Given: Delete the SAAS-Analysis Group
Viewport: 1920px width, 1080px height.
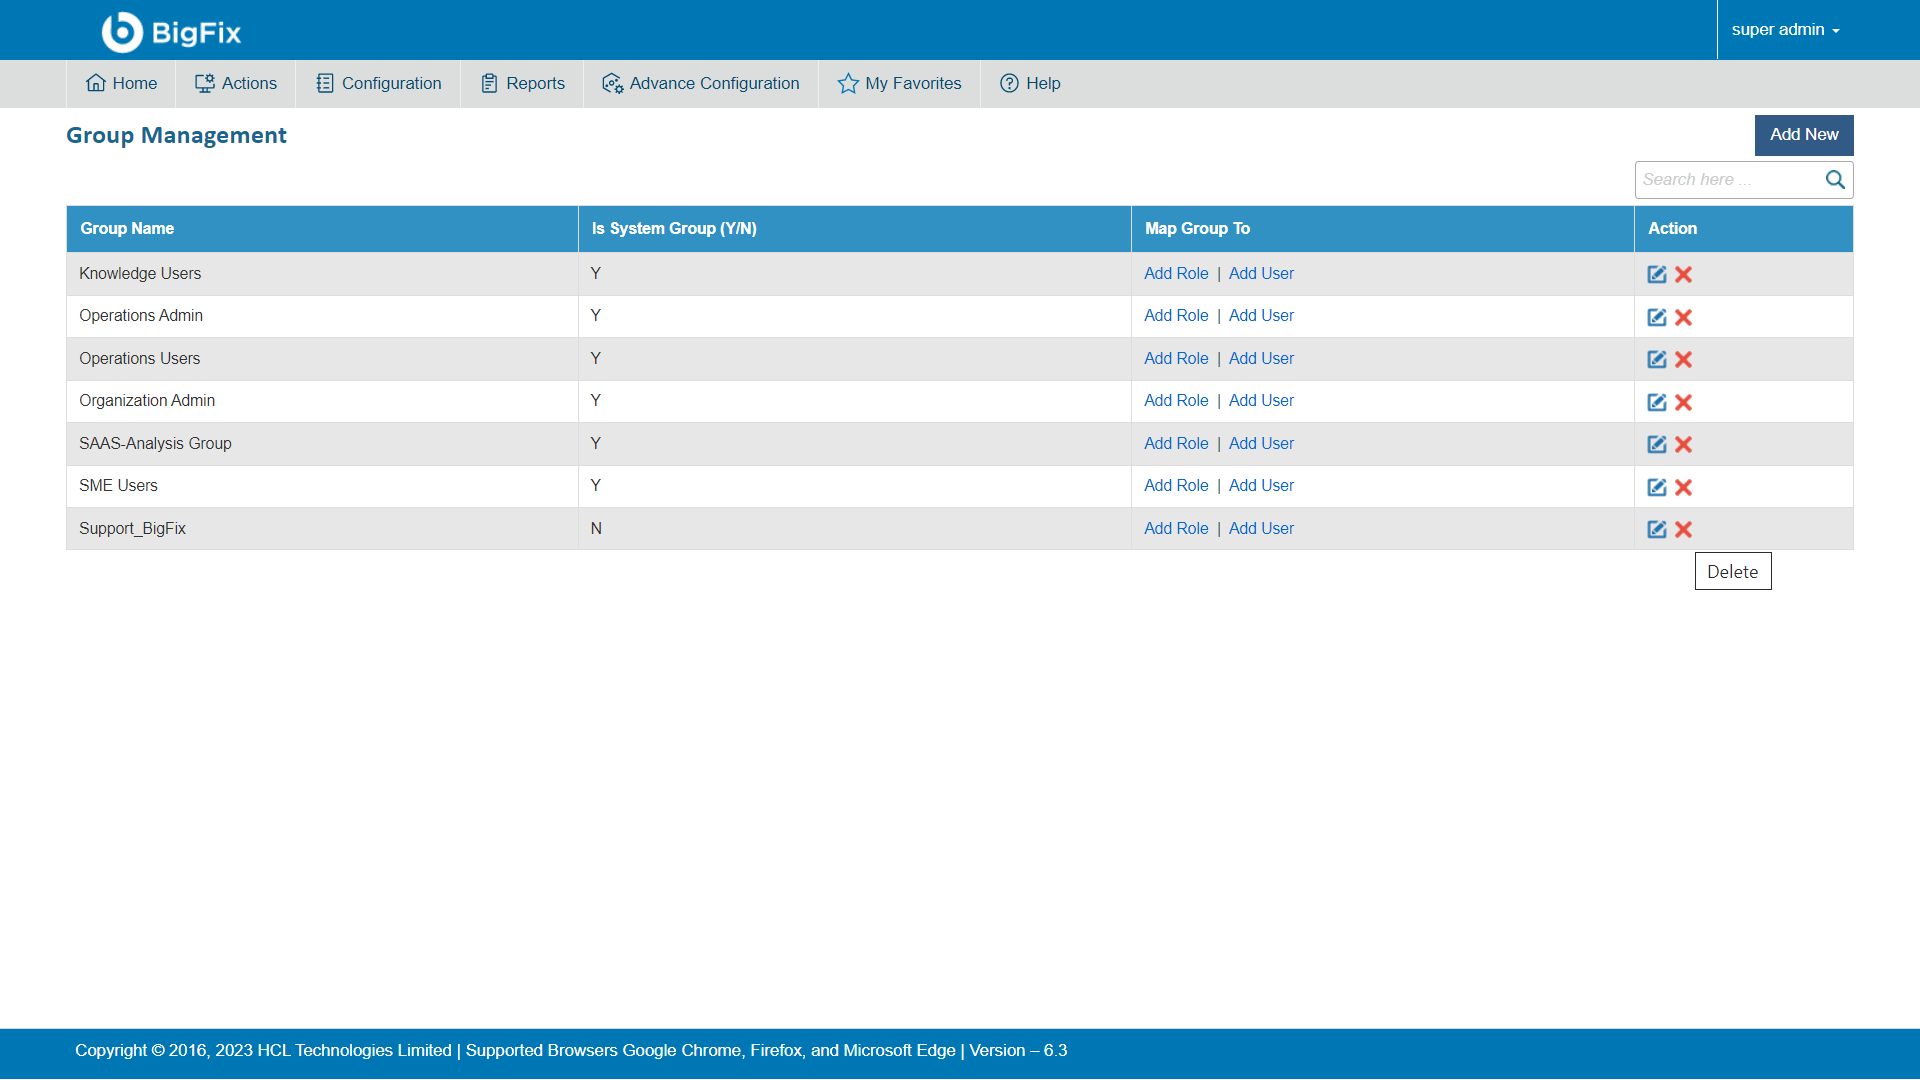Looking at the screenshot, I should point(1683,444).
